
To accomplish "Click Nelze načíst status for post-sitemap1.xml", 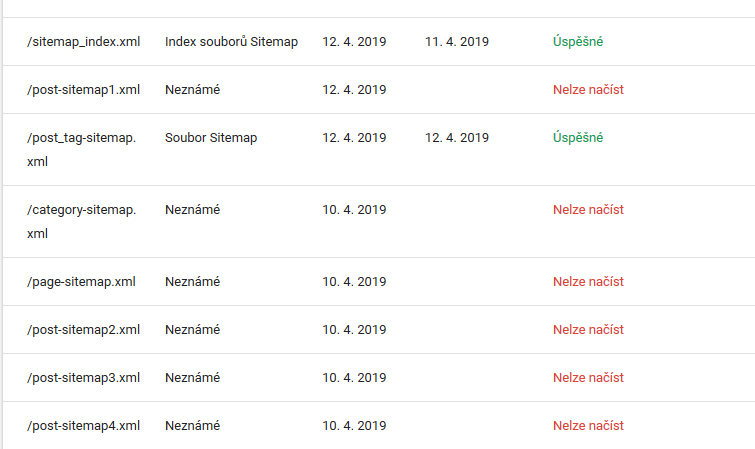I will [x=588, y=90].
